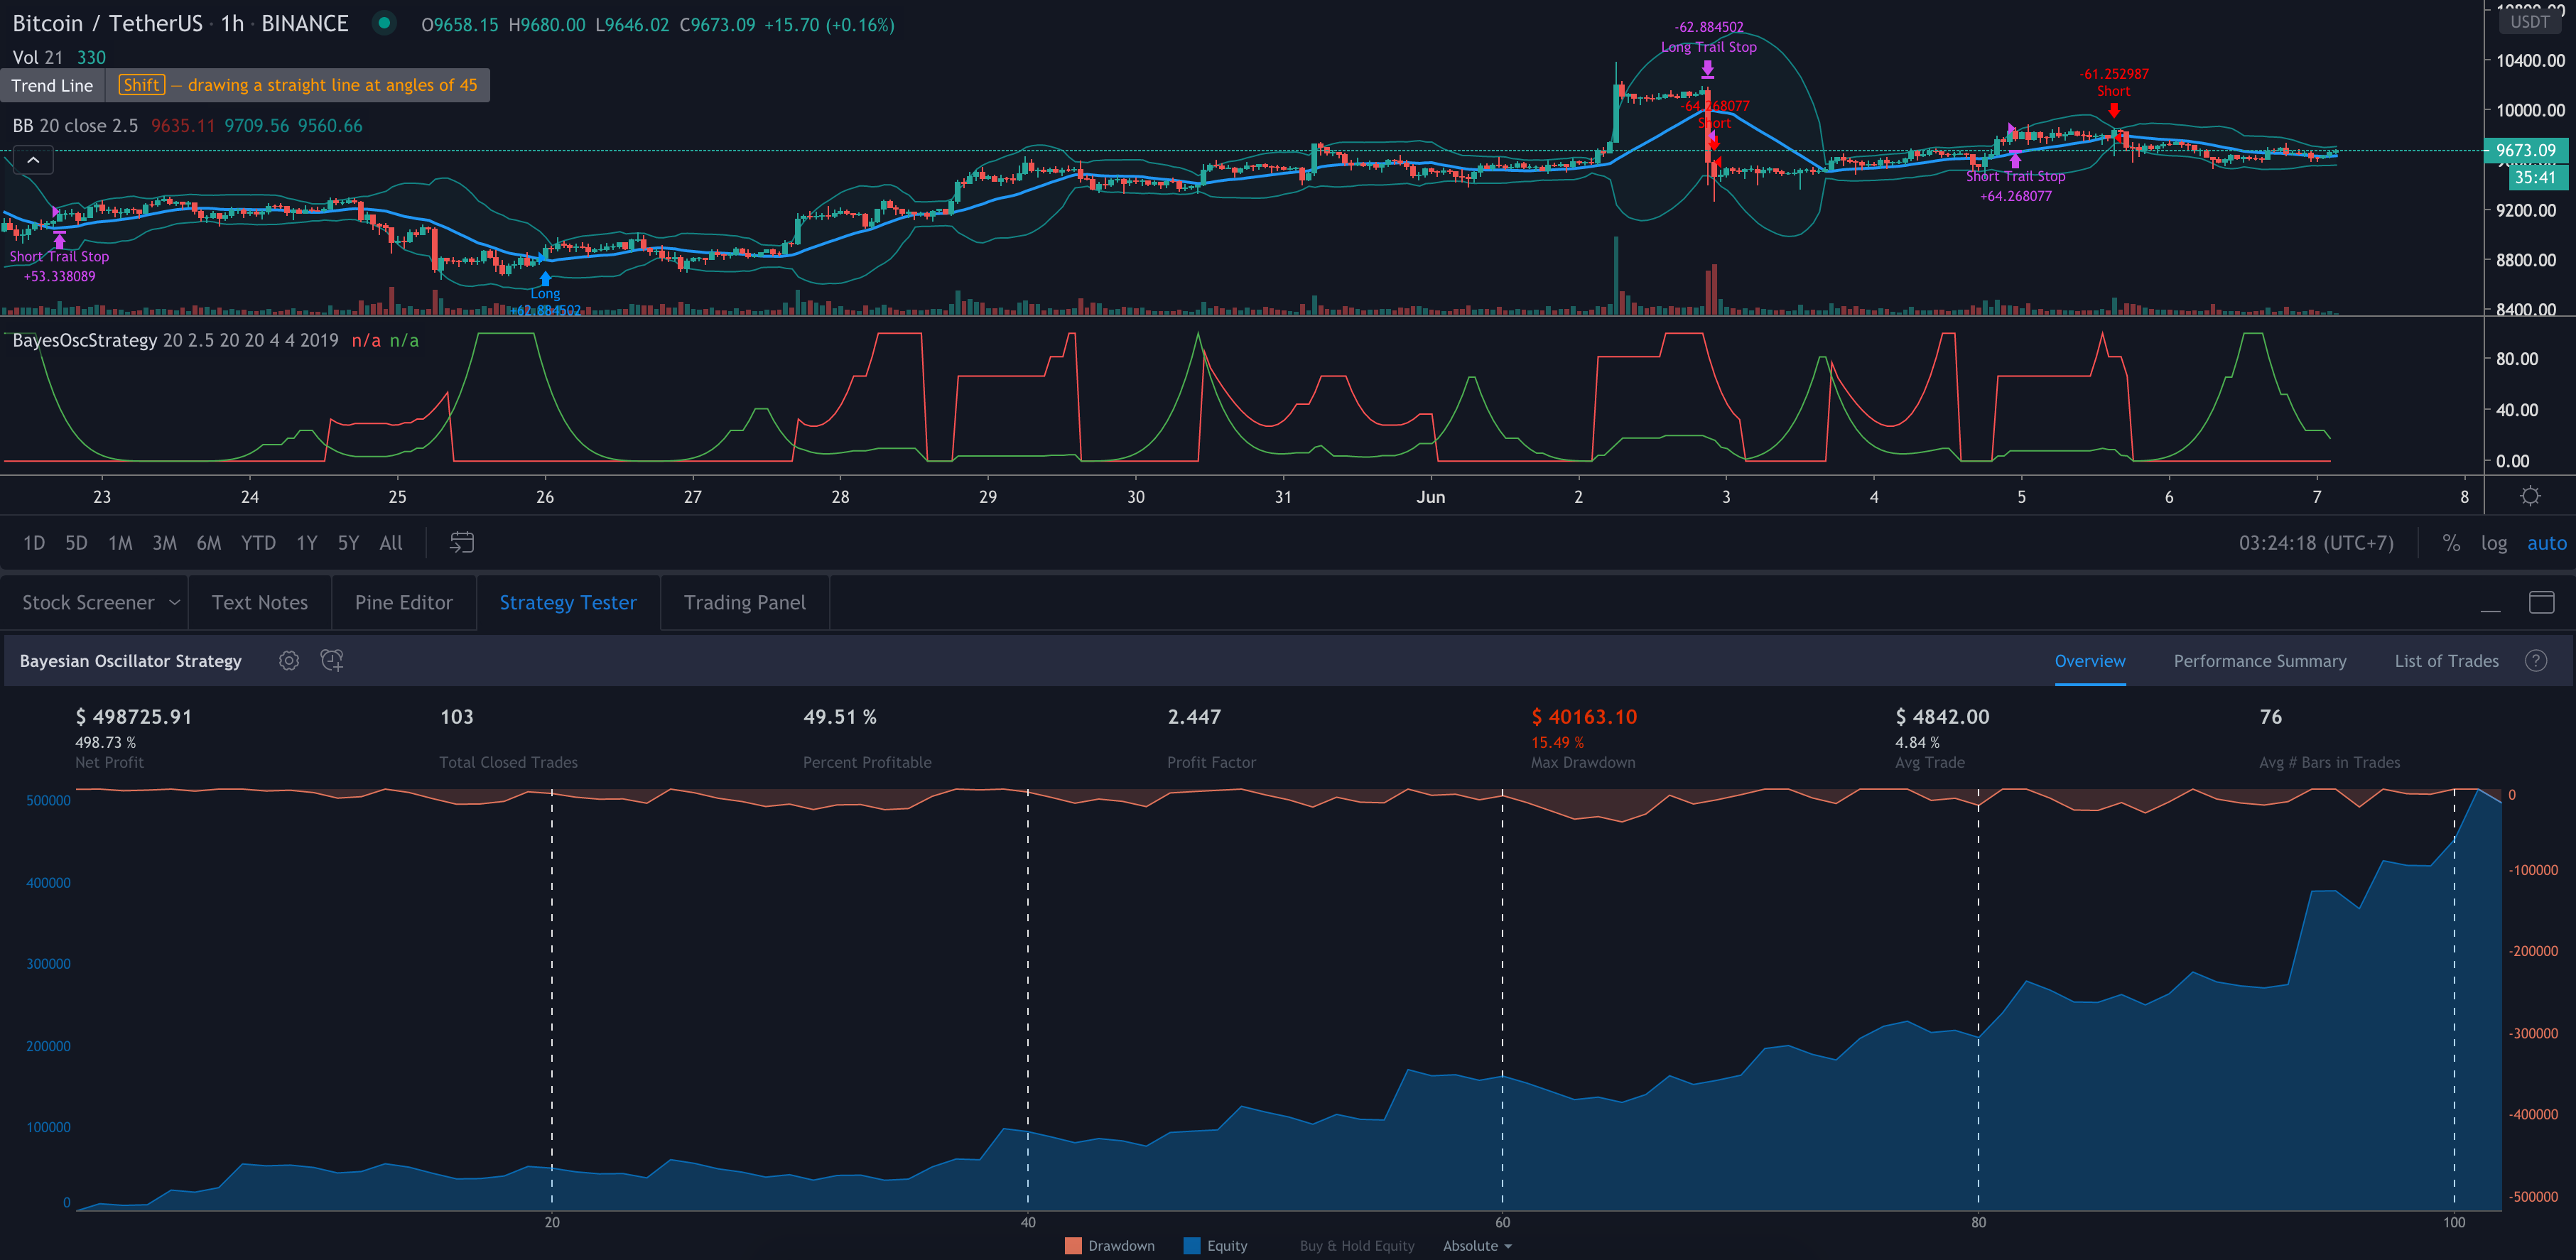Click the 03:24:18 (UTC+7) timezone clock
The width and height of the screenshot is (2576, 1260).
[2315, 543]
